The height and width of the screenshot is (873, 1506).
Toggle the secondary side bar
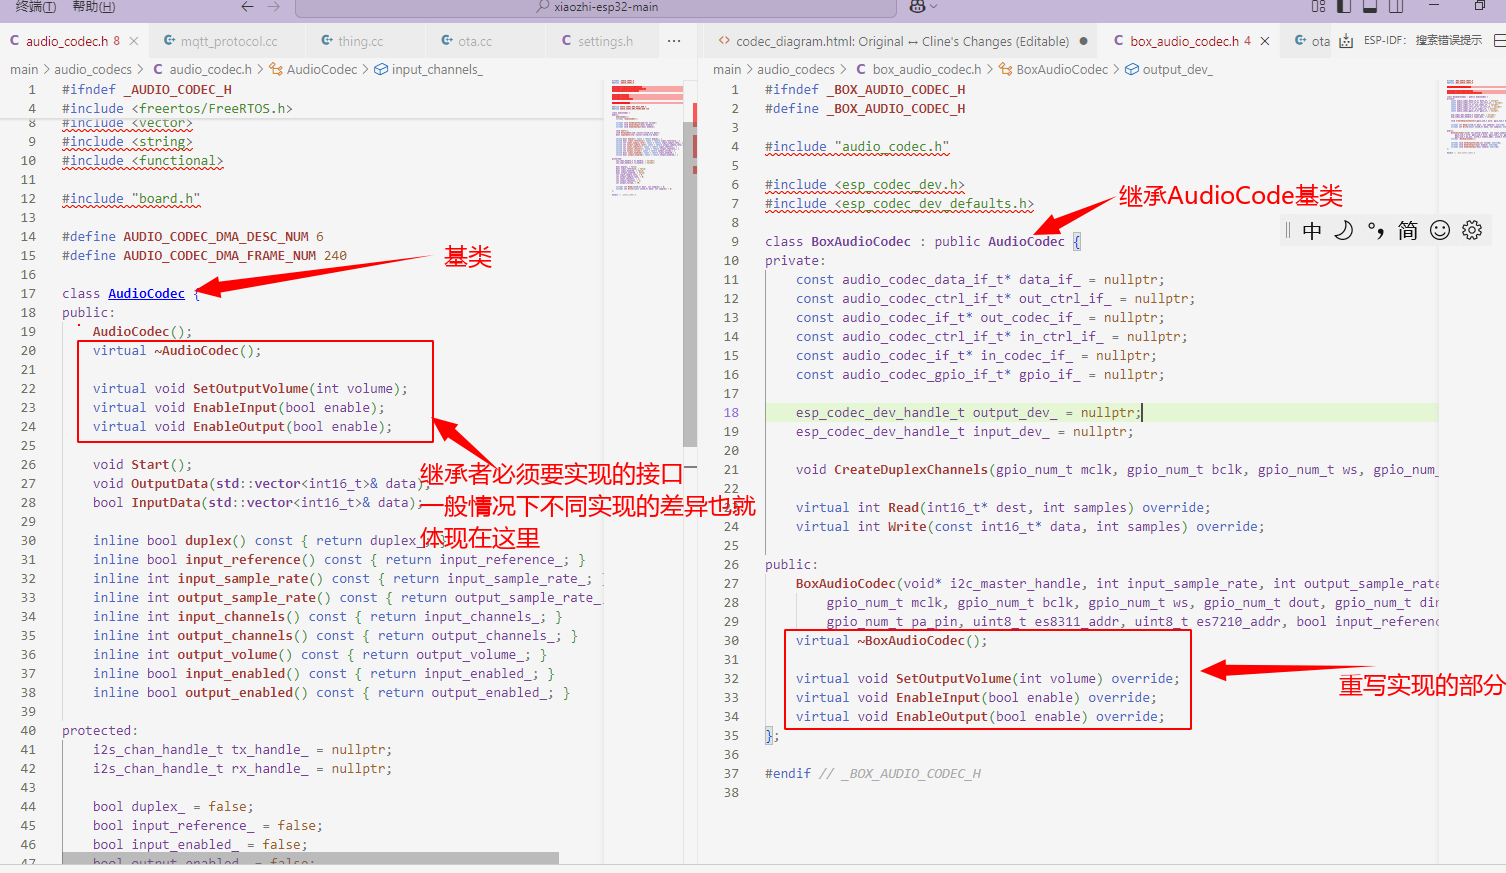pyautogui.click(x=1396, y=7)
